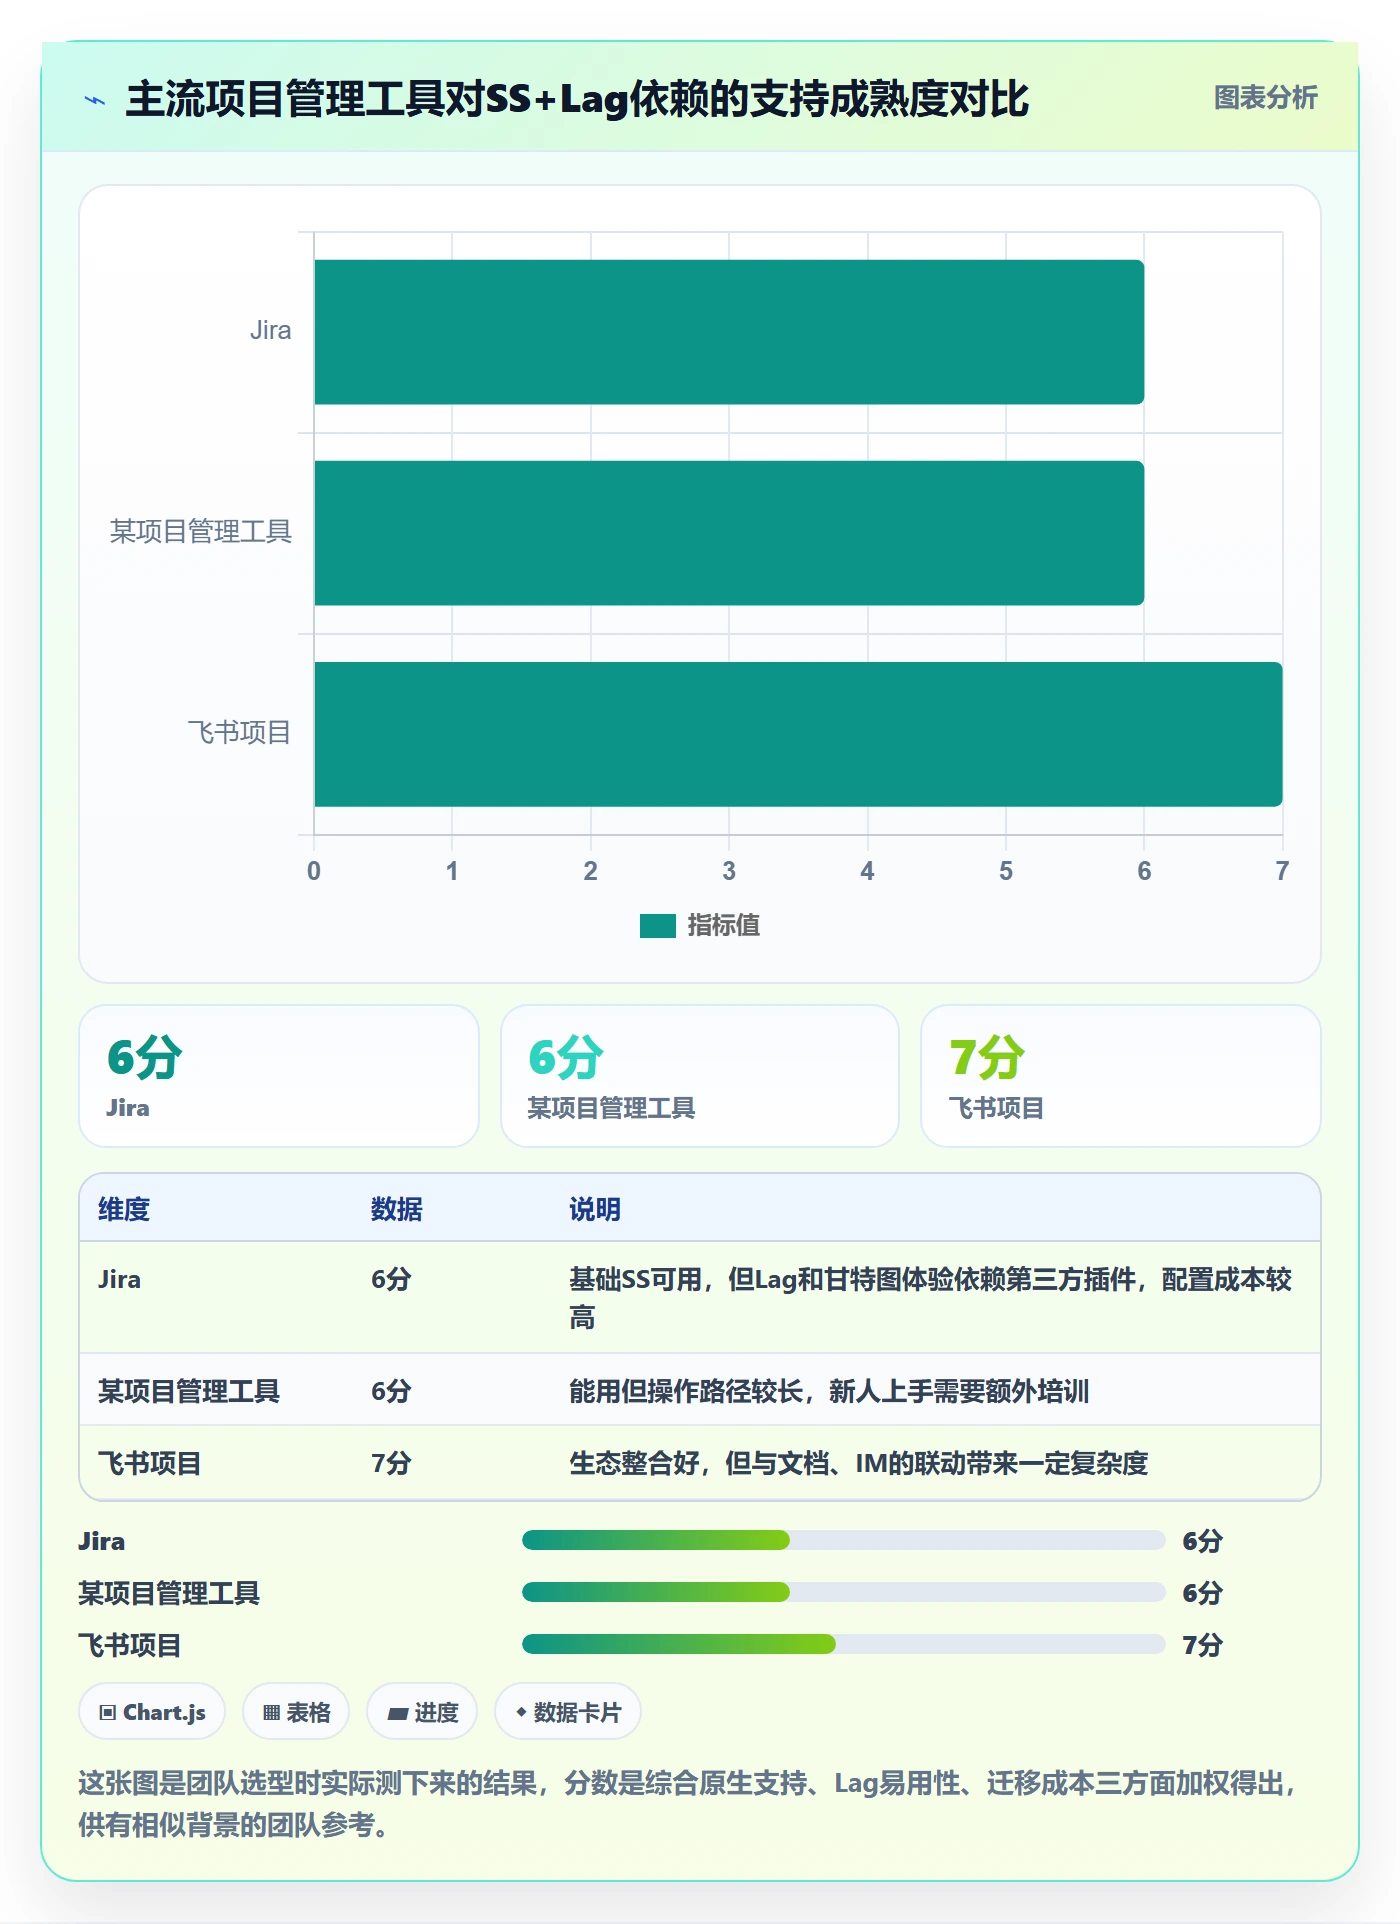This screenshot has height=1924, width=1400.
Task: Select the 某项目管理工具 bar in chart
Action: (729, 533)
